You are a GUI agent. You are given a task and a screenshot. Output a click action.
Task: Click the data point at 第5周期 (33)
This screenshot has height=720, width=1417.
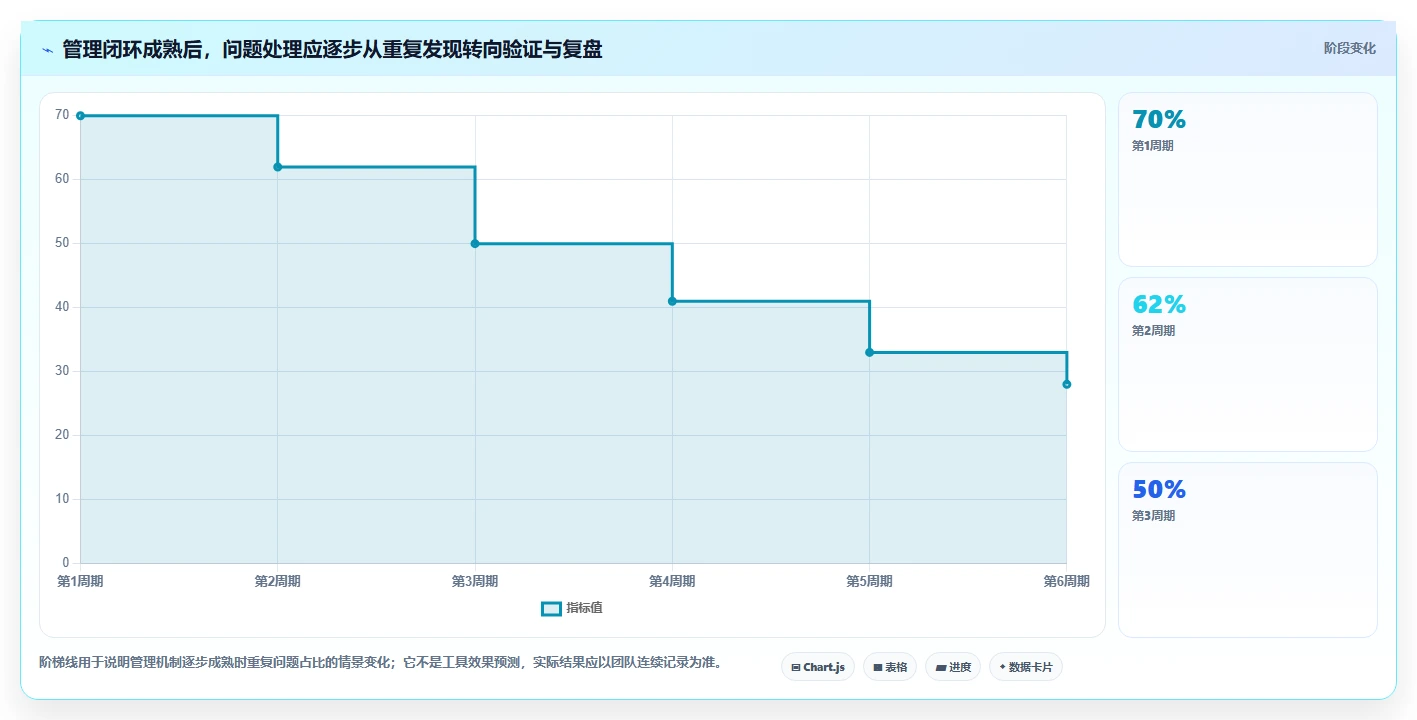[869, 352]
